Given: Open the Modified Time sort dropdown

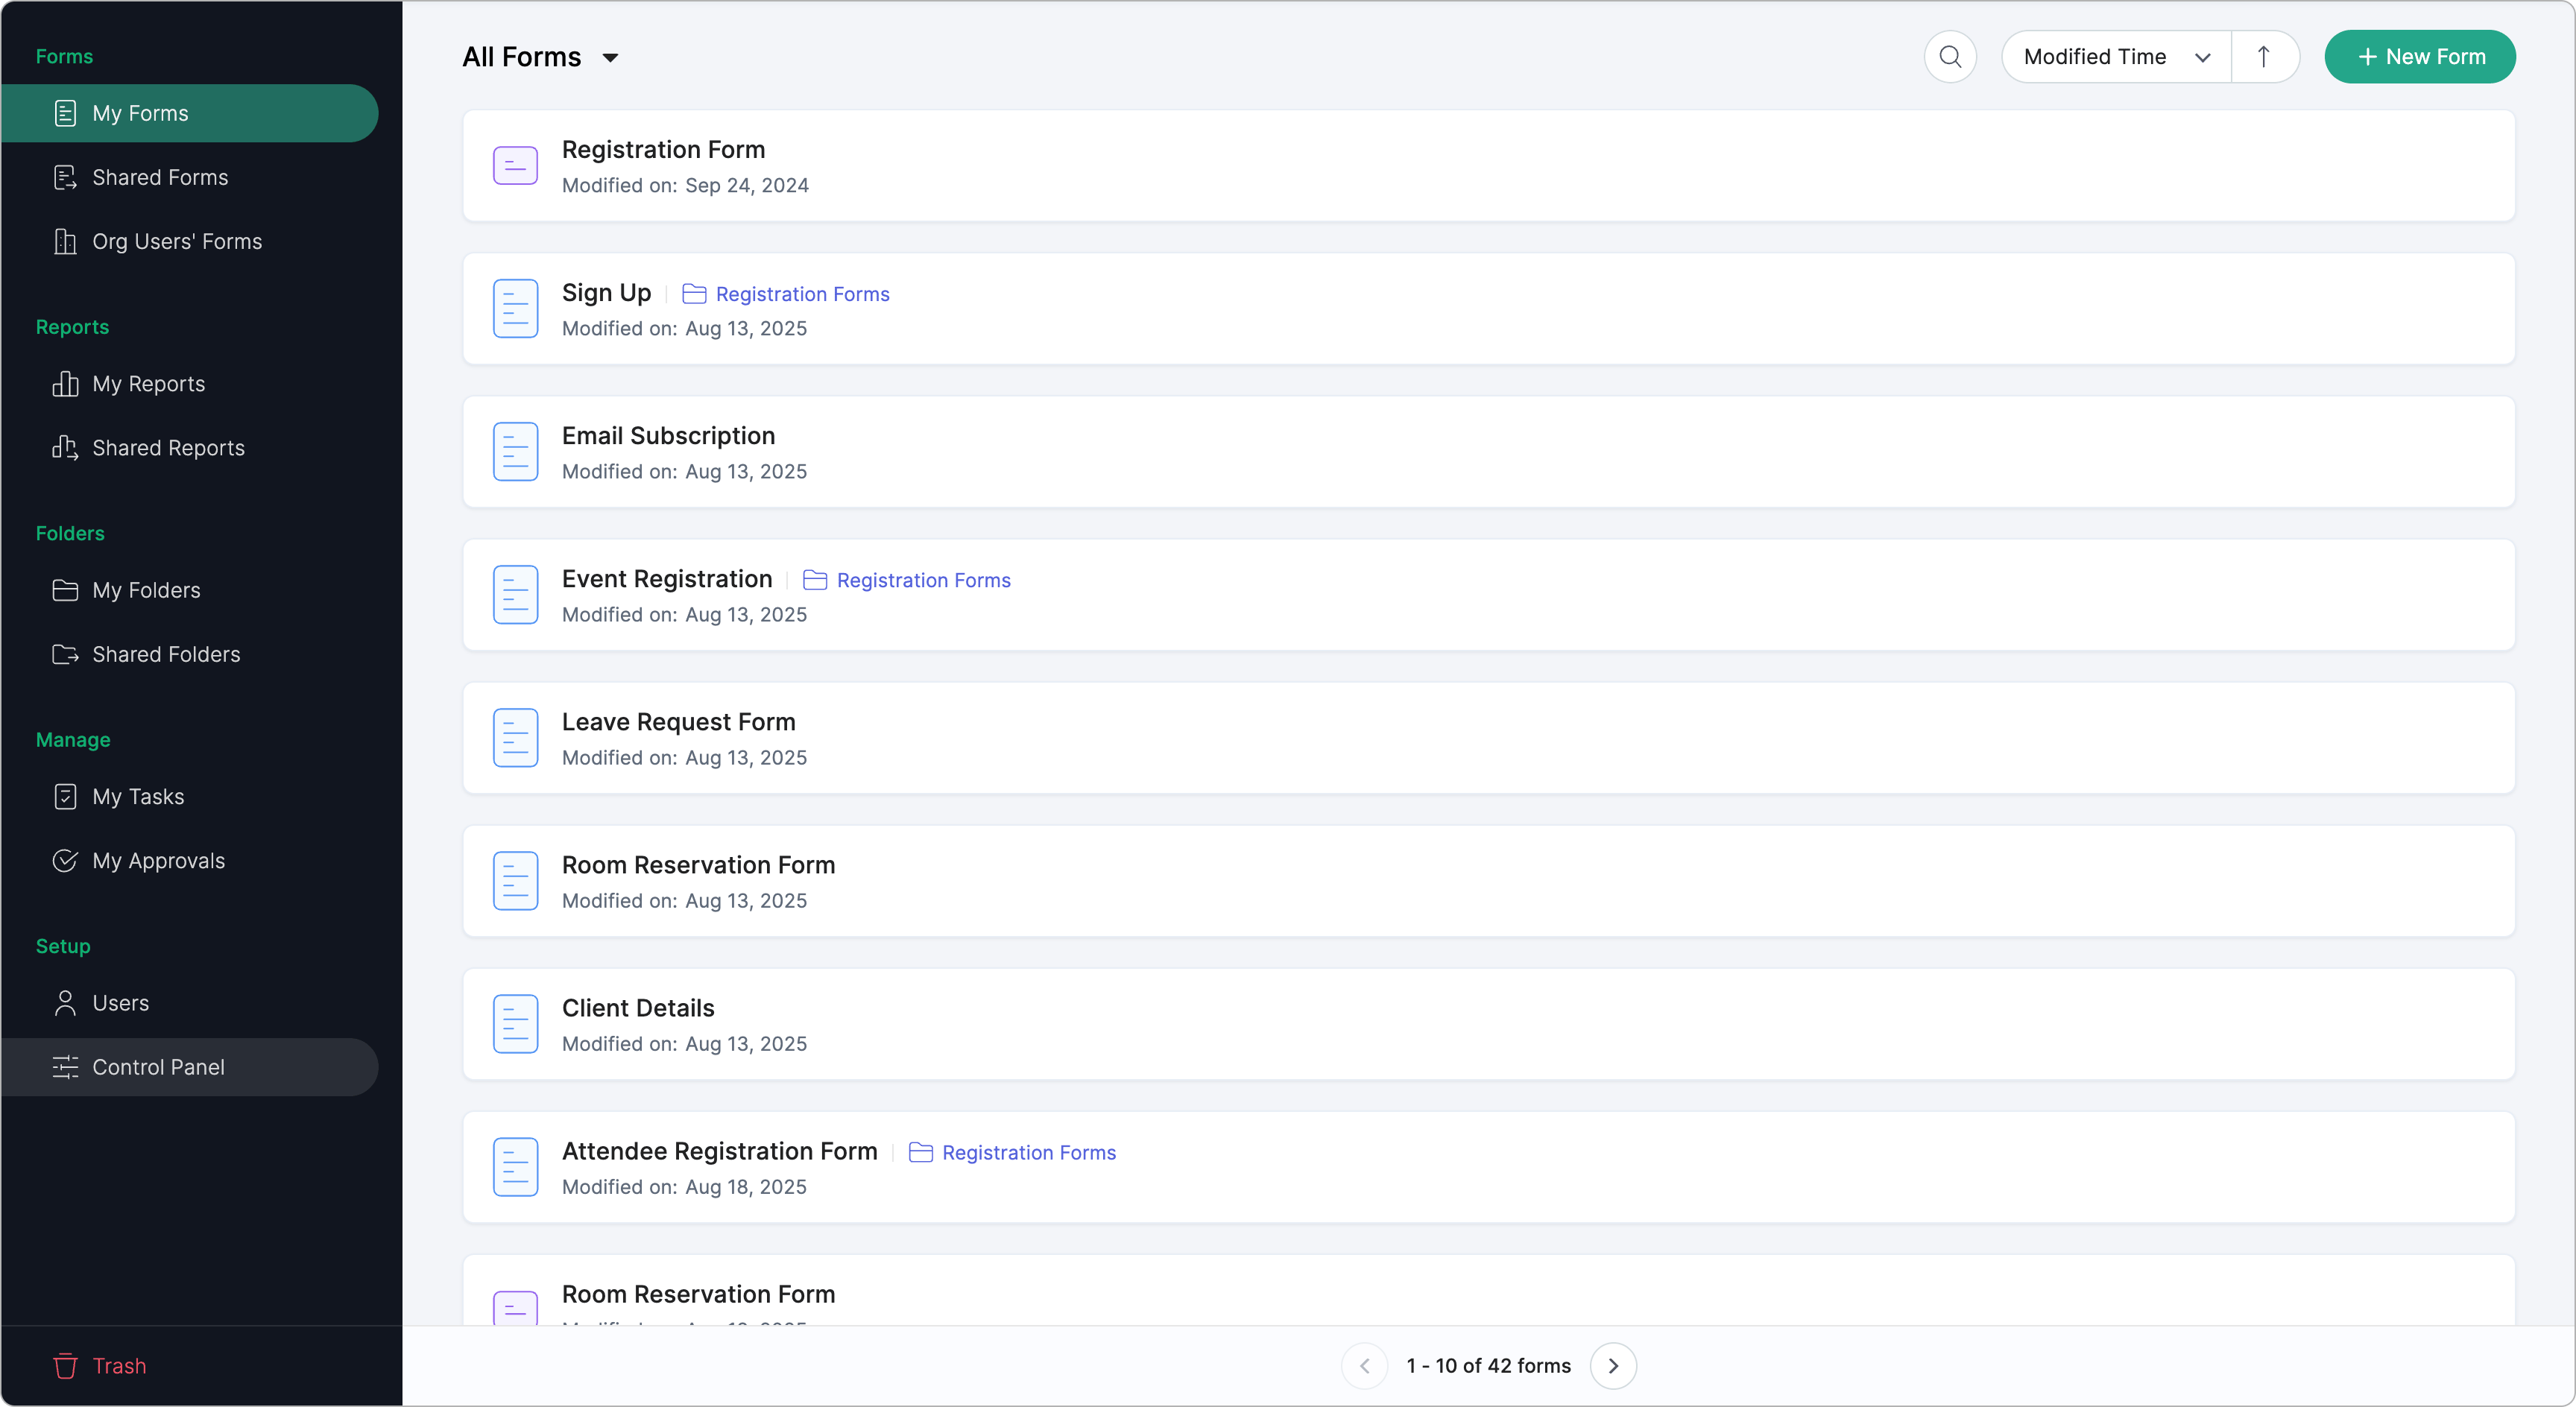Looking at the screenshot, I should coord(2115,57).
